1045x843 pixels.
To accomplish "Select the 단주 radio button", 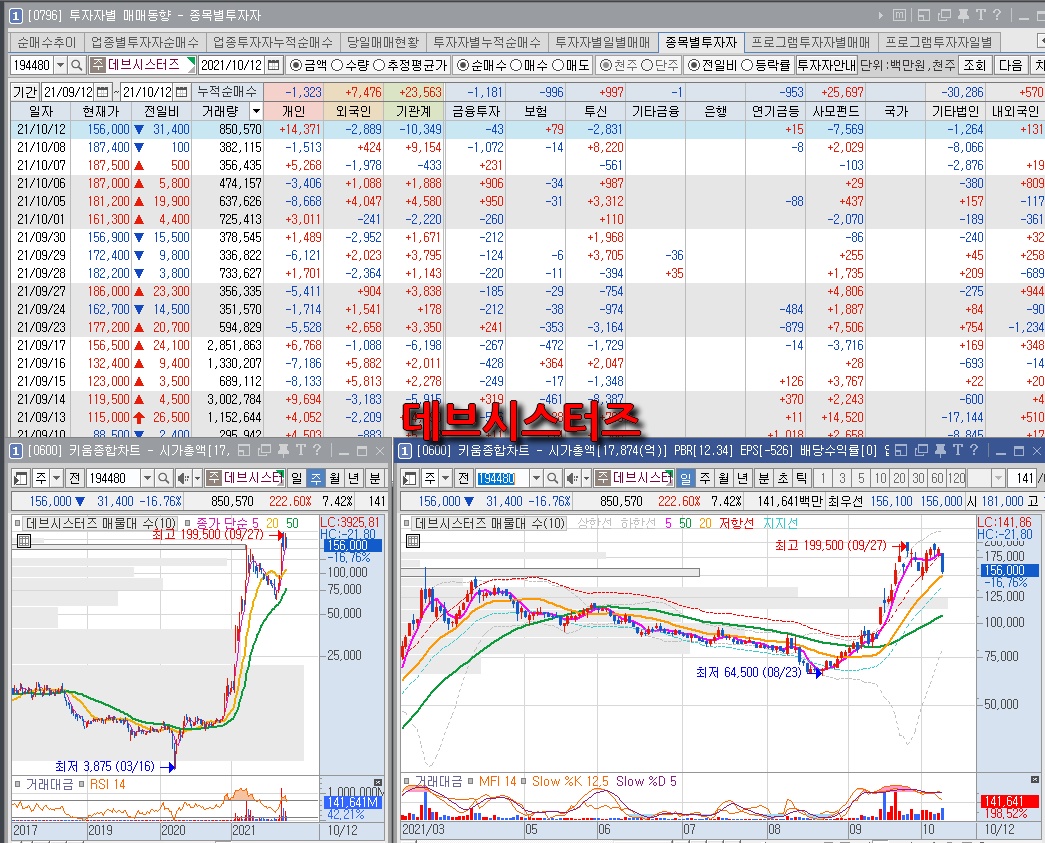I will pos(647,65).
